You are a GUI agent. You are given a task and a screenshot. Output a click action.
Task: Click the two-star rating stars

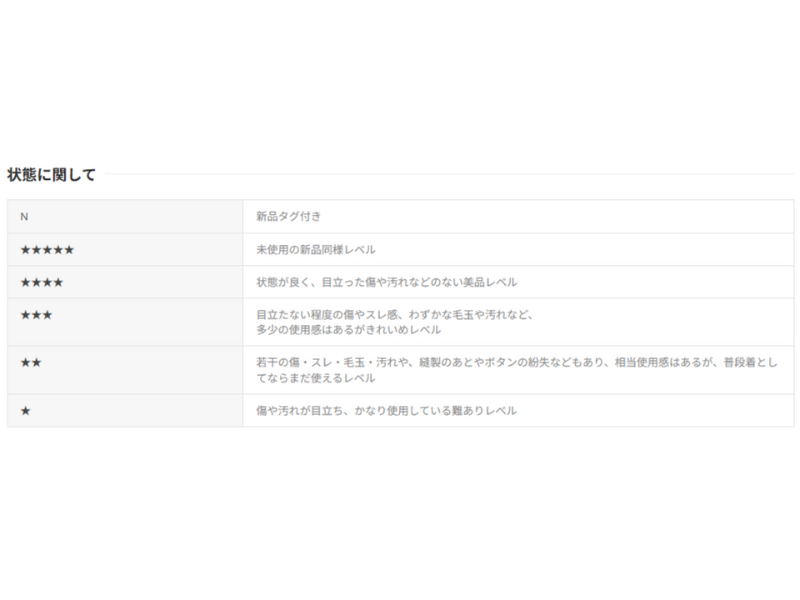(30, 363)
